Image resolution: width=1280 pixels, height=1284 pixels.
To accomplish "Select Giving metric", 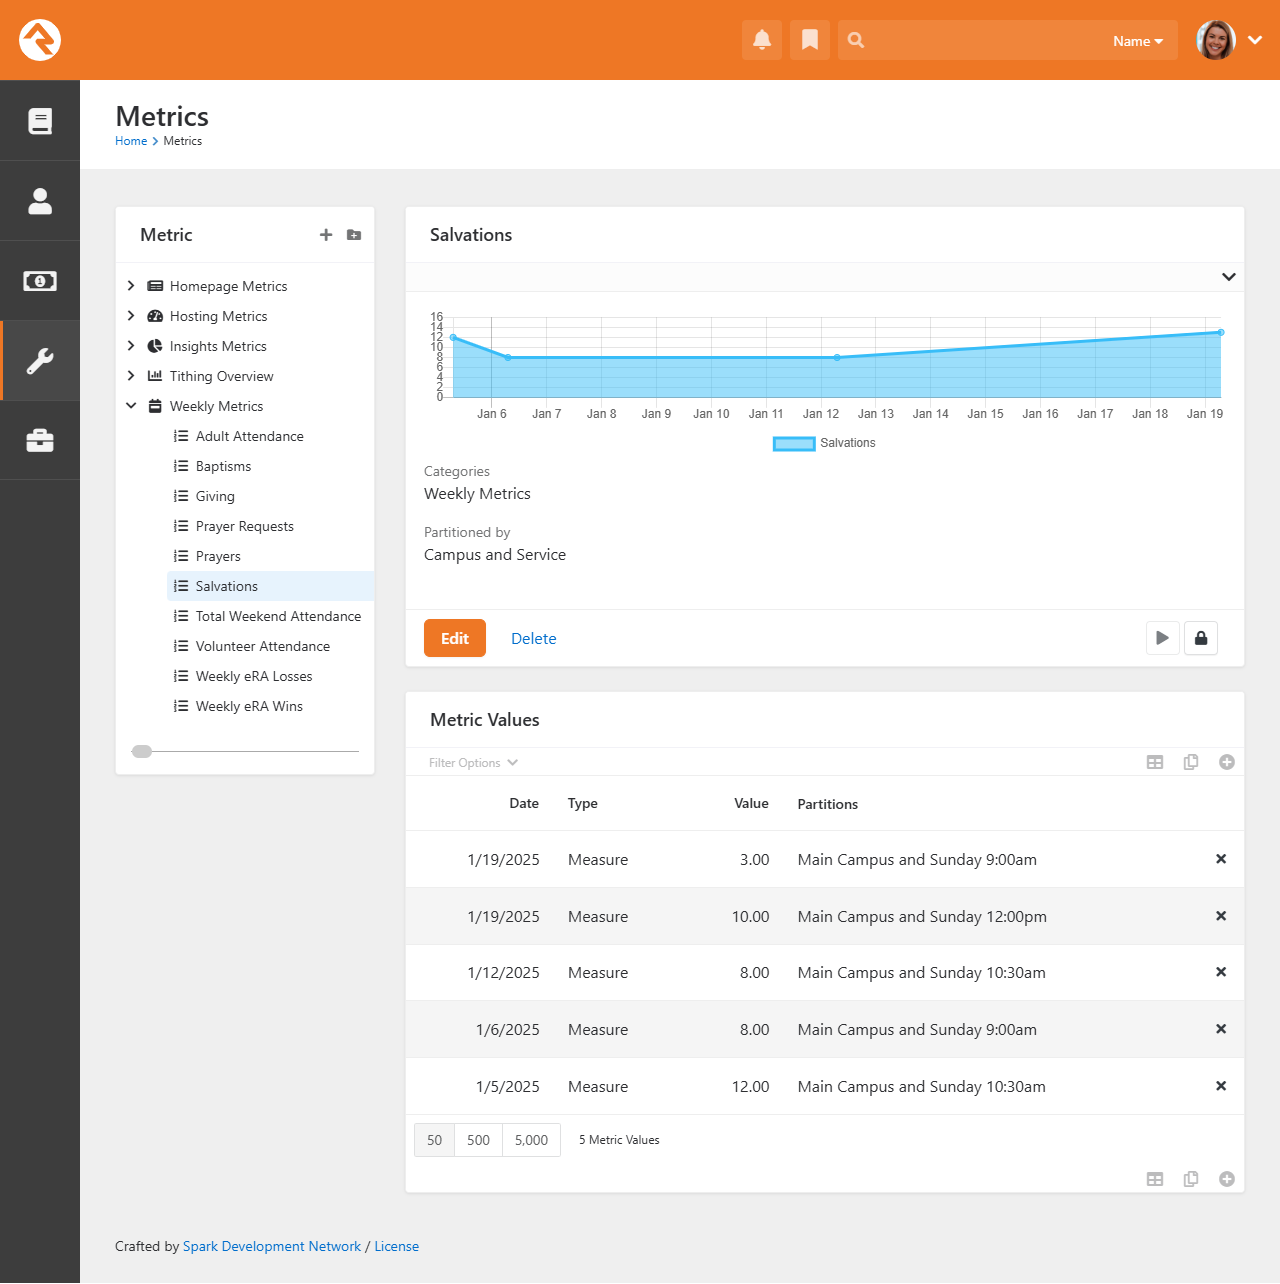I will [x=215, y=496].
